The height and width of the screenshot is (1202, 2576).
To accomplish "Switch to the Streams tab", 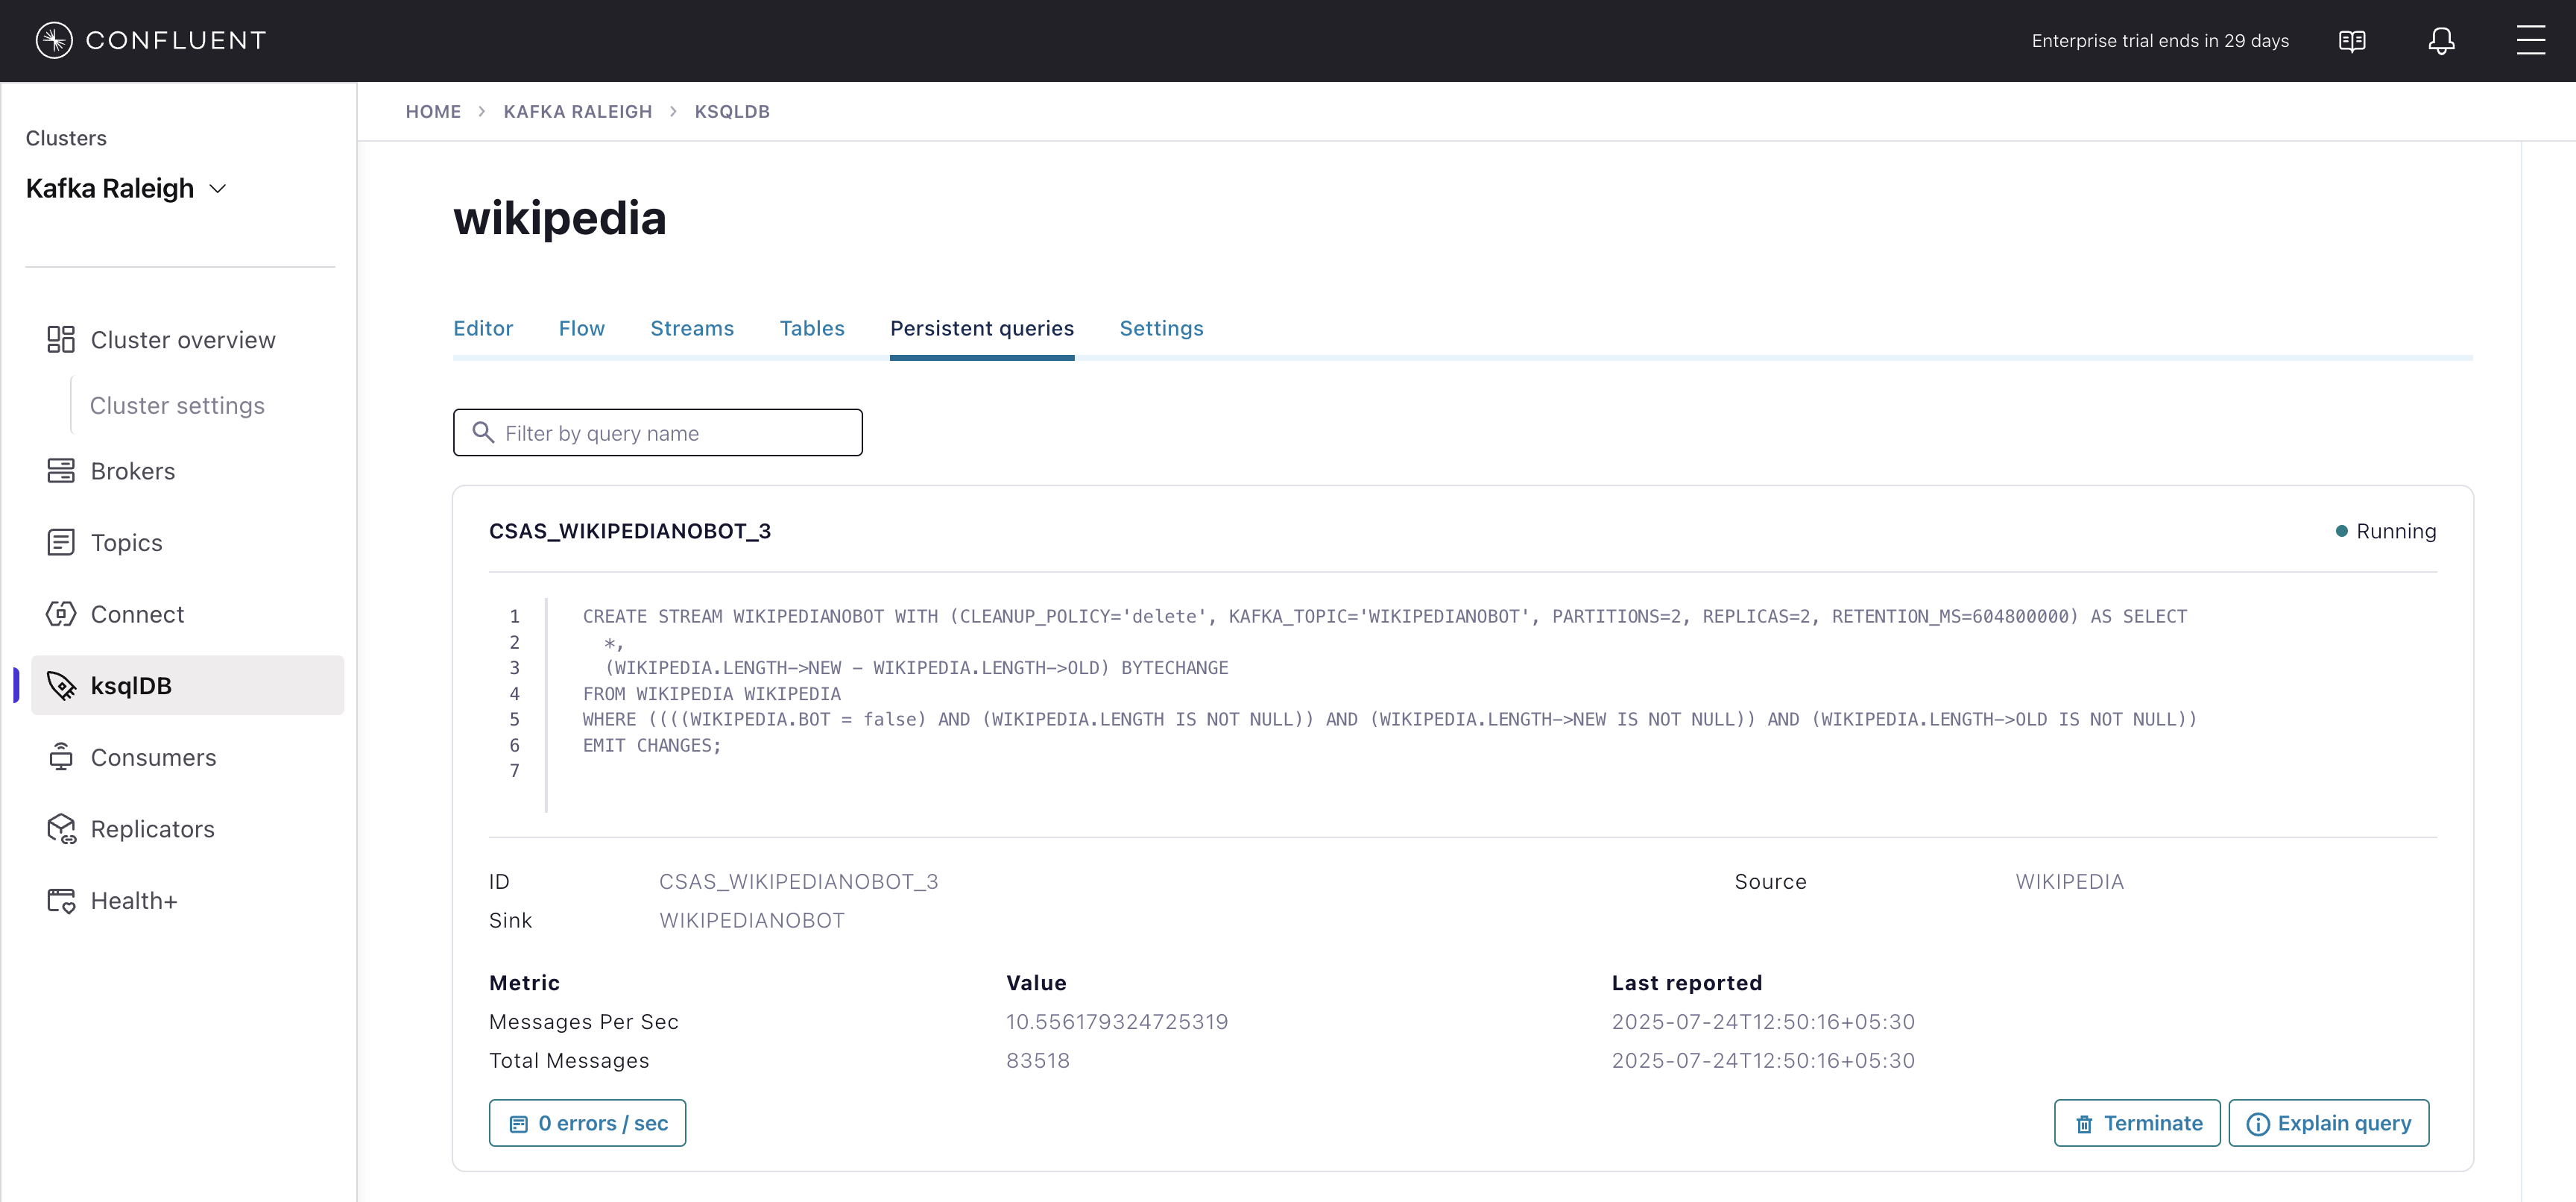I will [x=691, y=329].
